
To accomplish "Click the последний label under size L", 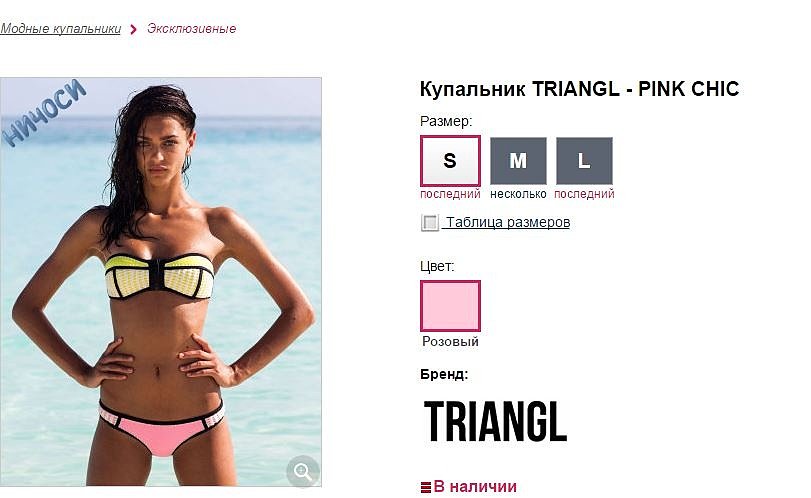I will [x=584, y=194].
